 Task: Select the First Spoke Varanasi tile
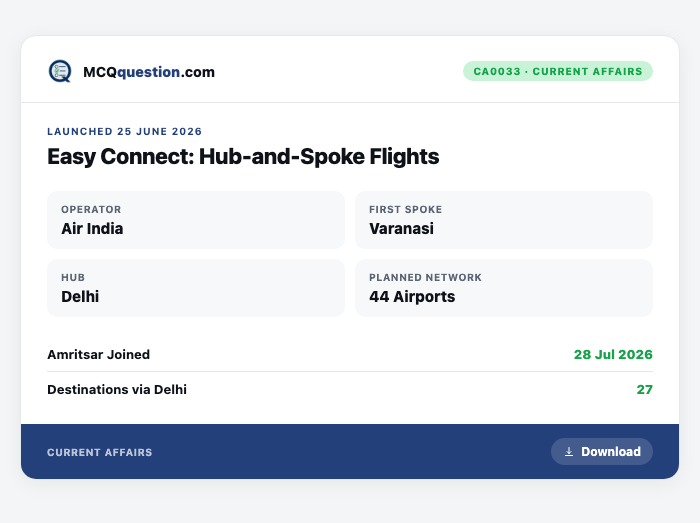pyautogui.click(x=504, y=220)
